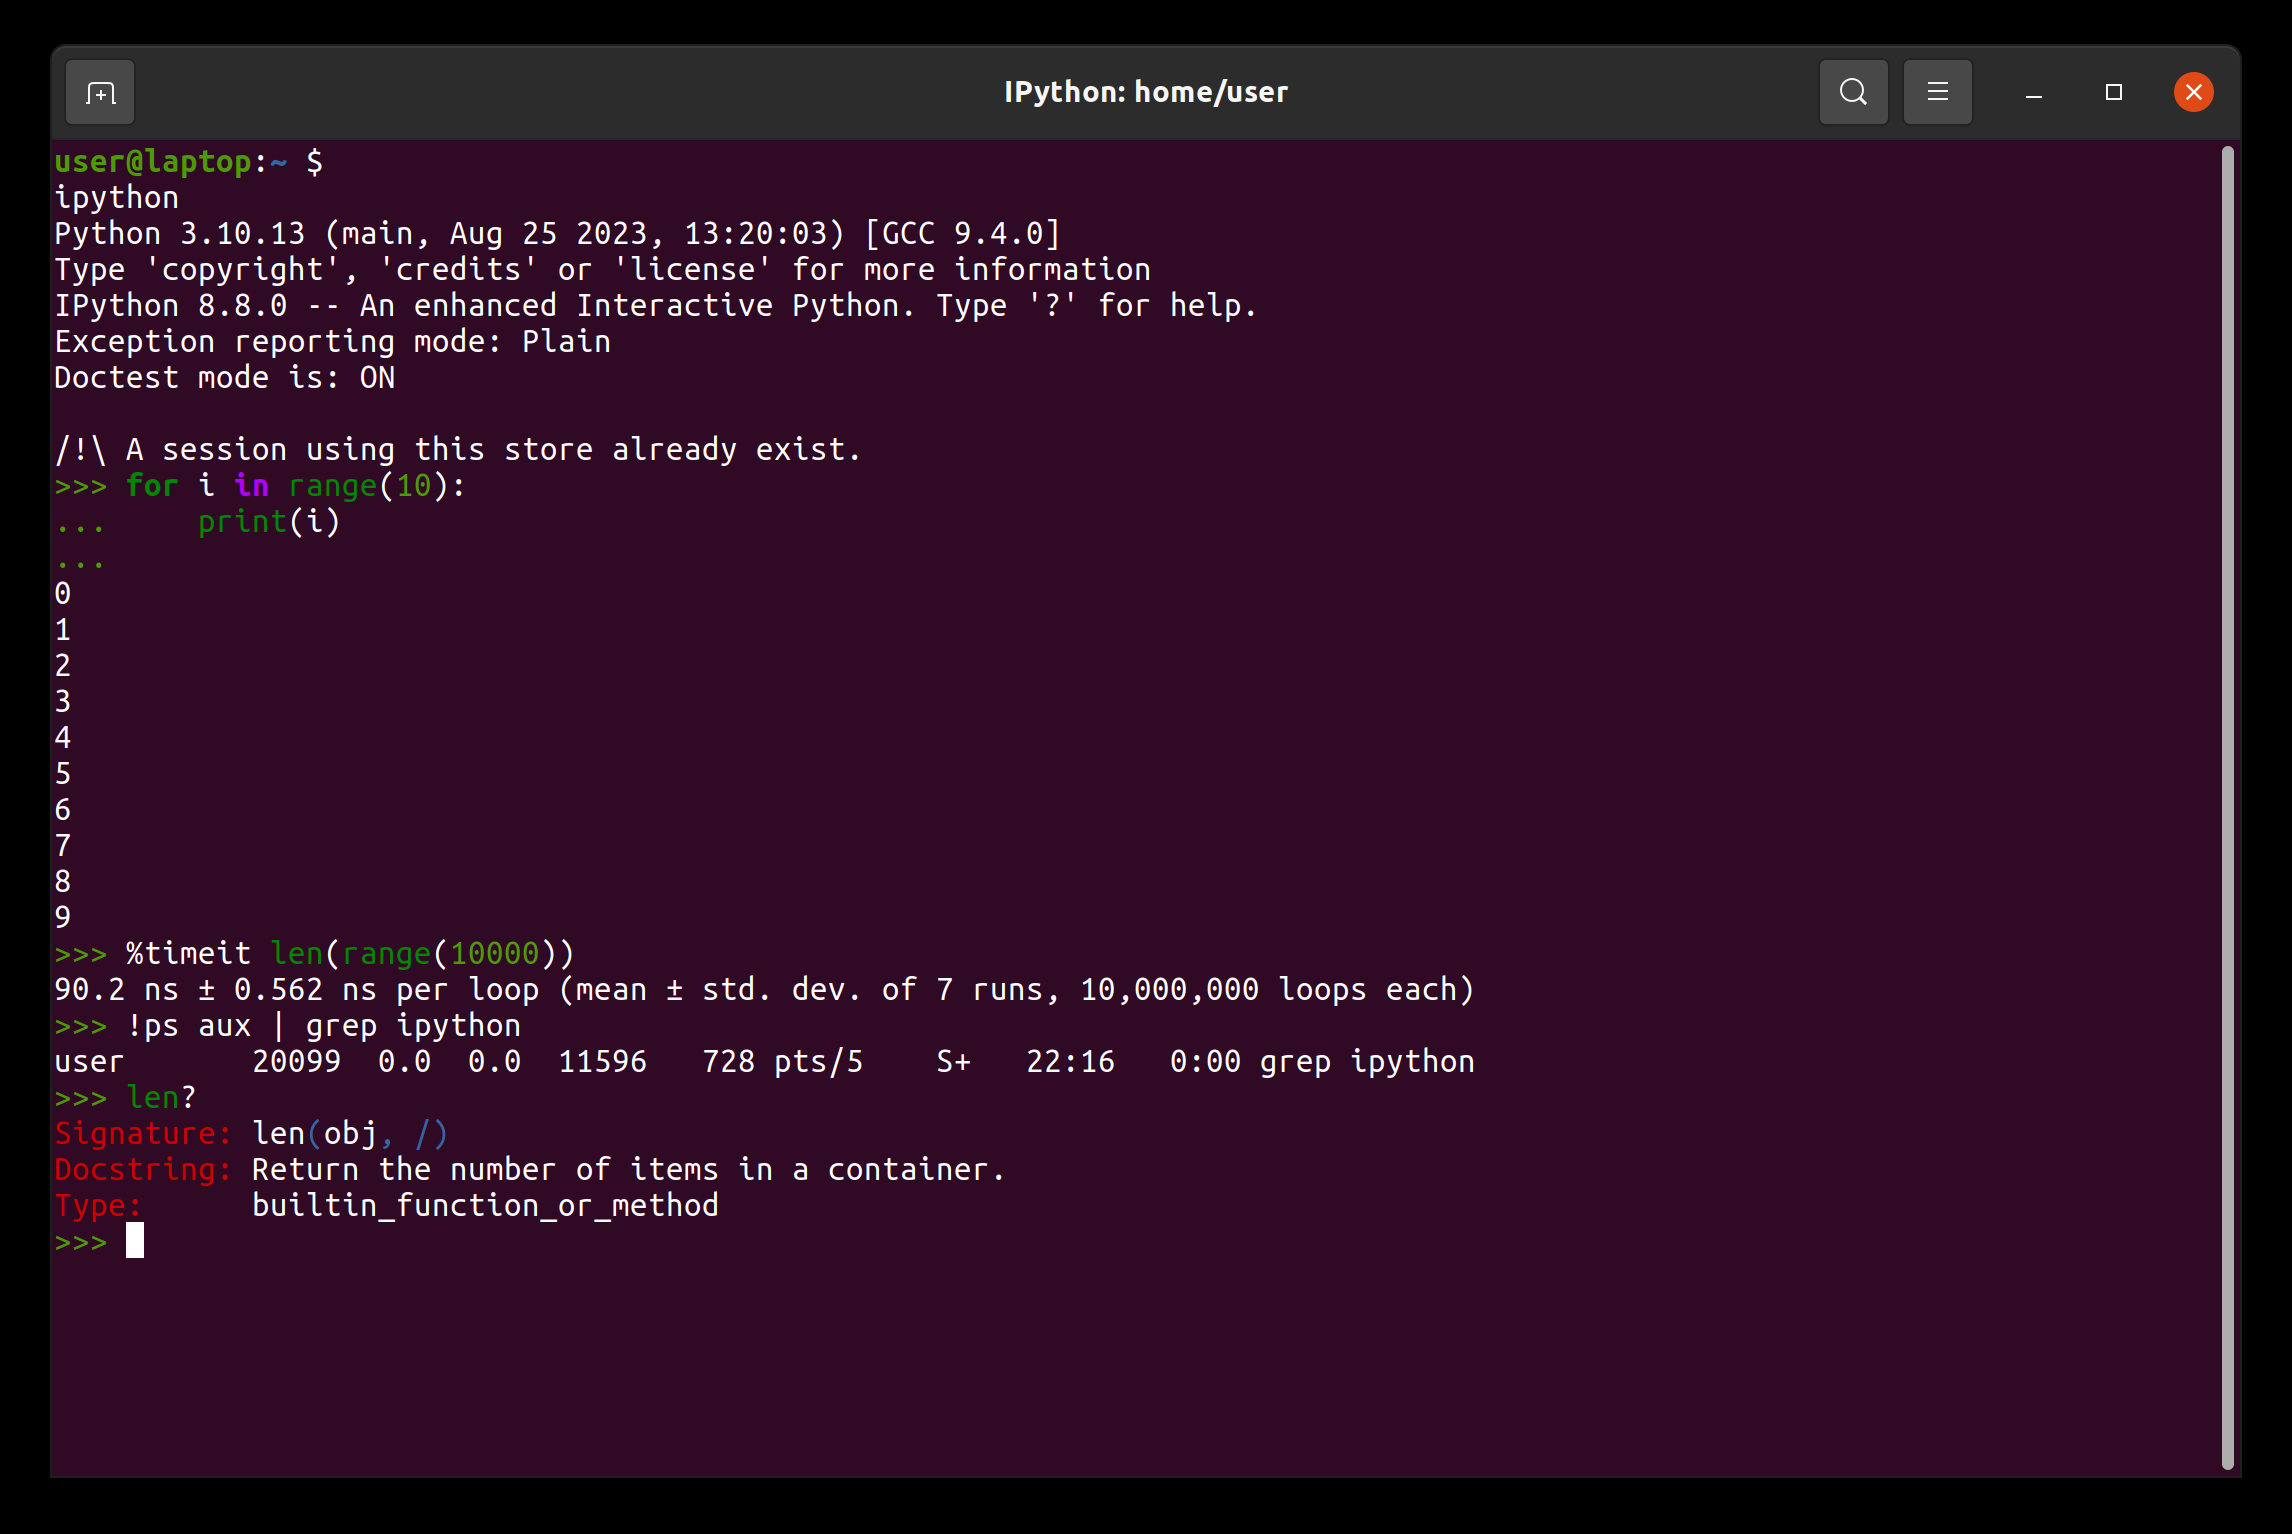Open a new terminal tab
Viewport: 2292px width, 1534px height.
click(99, 91)
